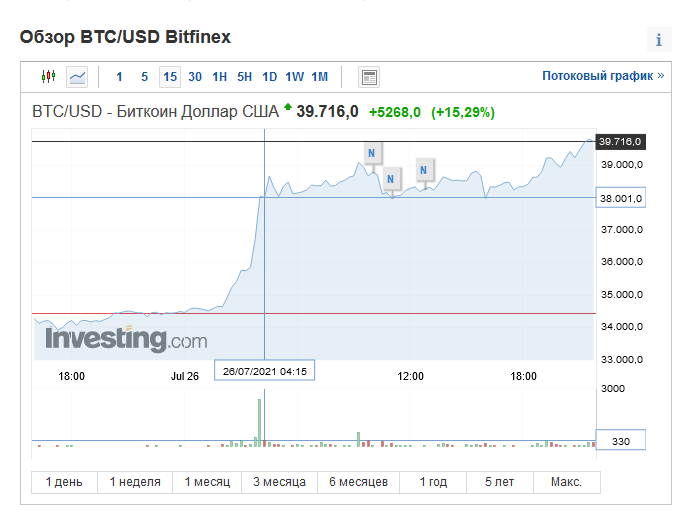680x514 pixels.
Task: Set the interval to 1H
Action: click(x=219, y=77)
